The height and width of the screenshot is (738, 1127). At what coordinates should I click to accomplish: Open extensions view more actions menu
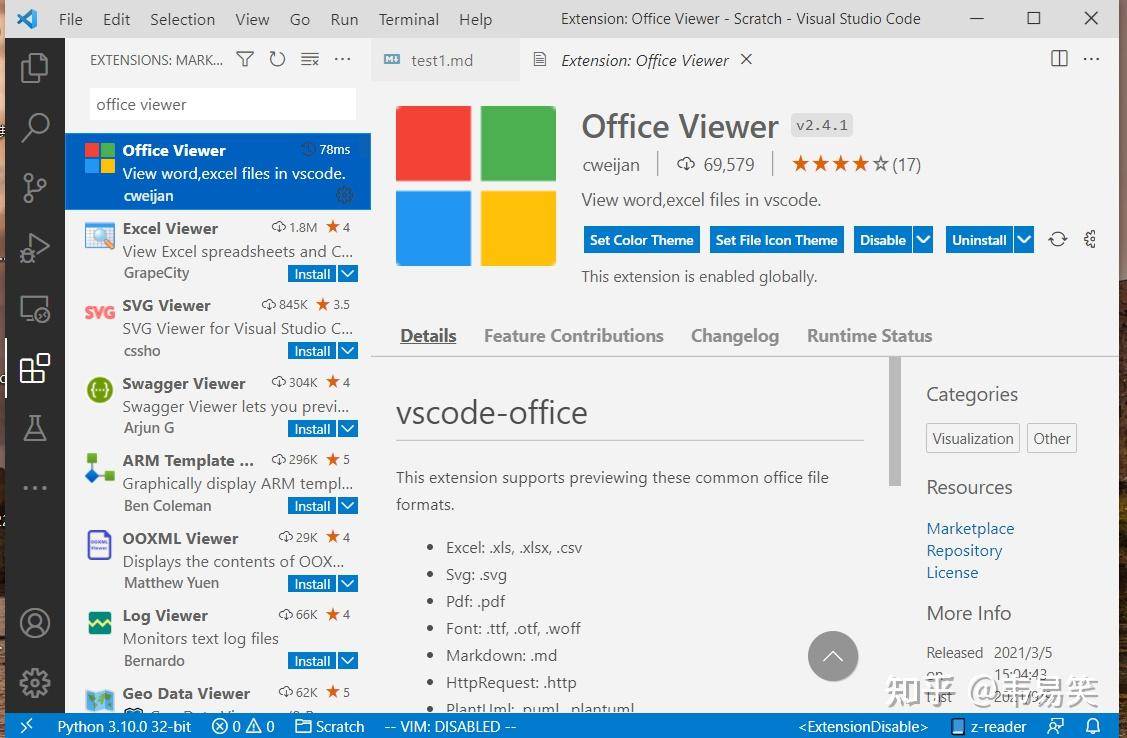pyautogui.click(x=342, y=59)
